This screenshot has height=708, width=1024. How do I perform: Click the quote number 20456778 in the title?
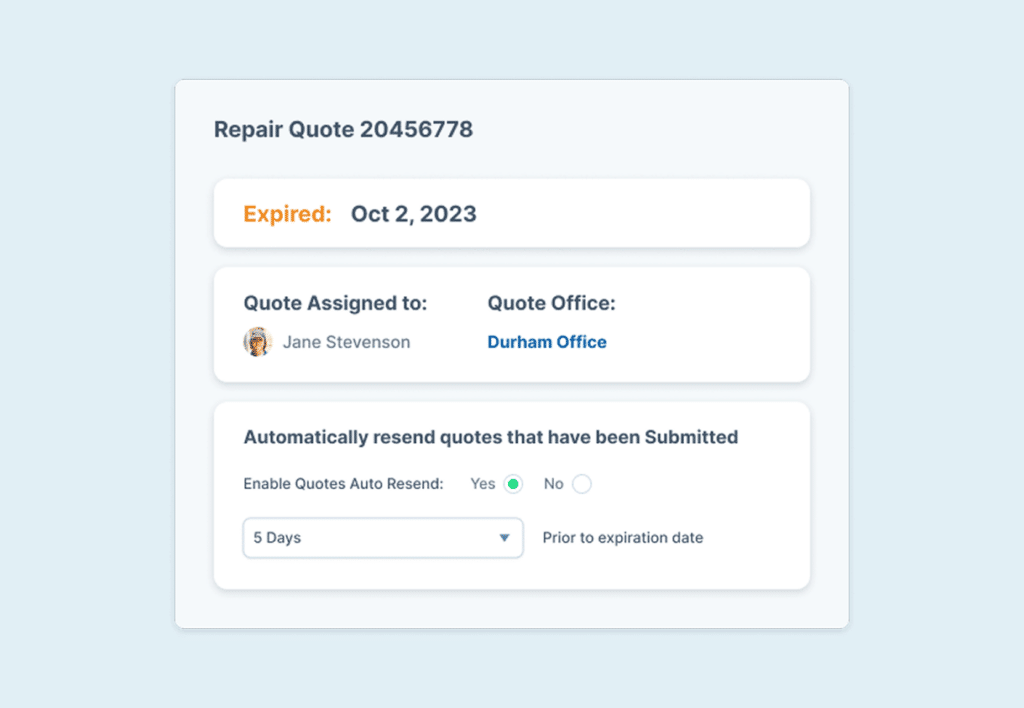(416, 129)
